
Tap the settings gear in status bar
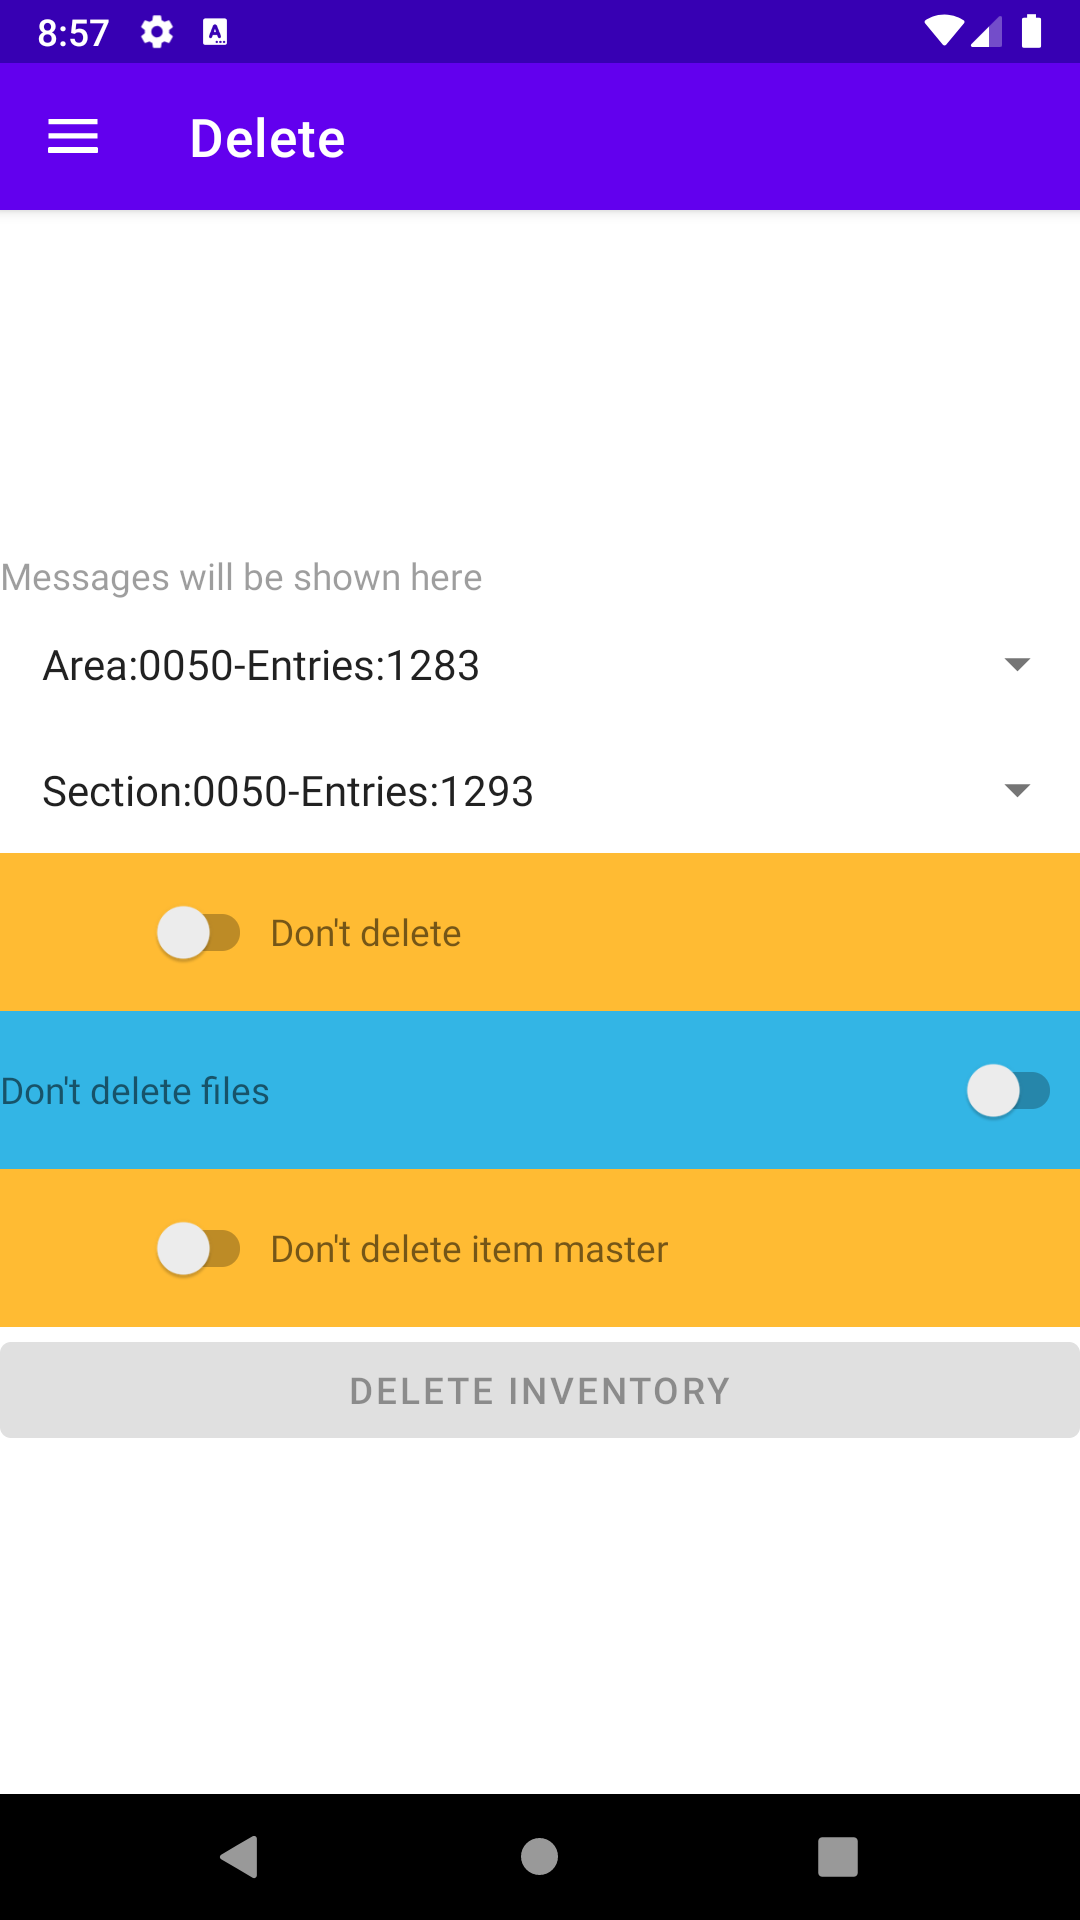157,33
